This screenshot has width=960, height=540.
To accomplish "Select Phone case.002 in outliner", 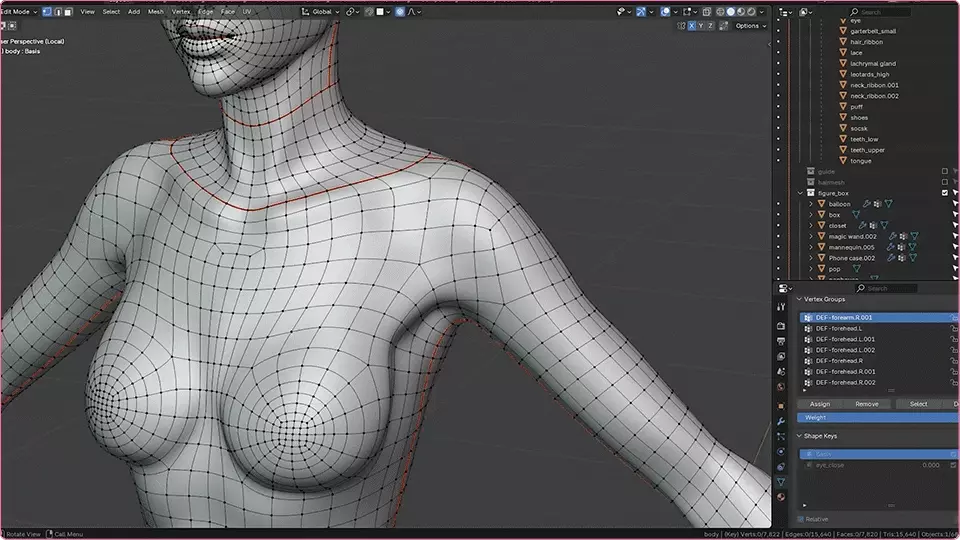I will pos(852,258).
